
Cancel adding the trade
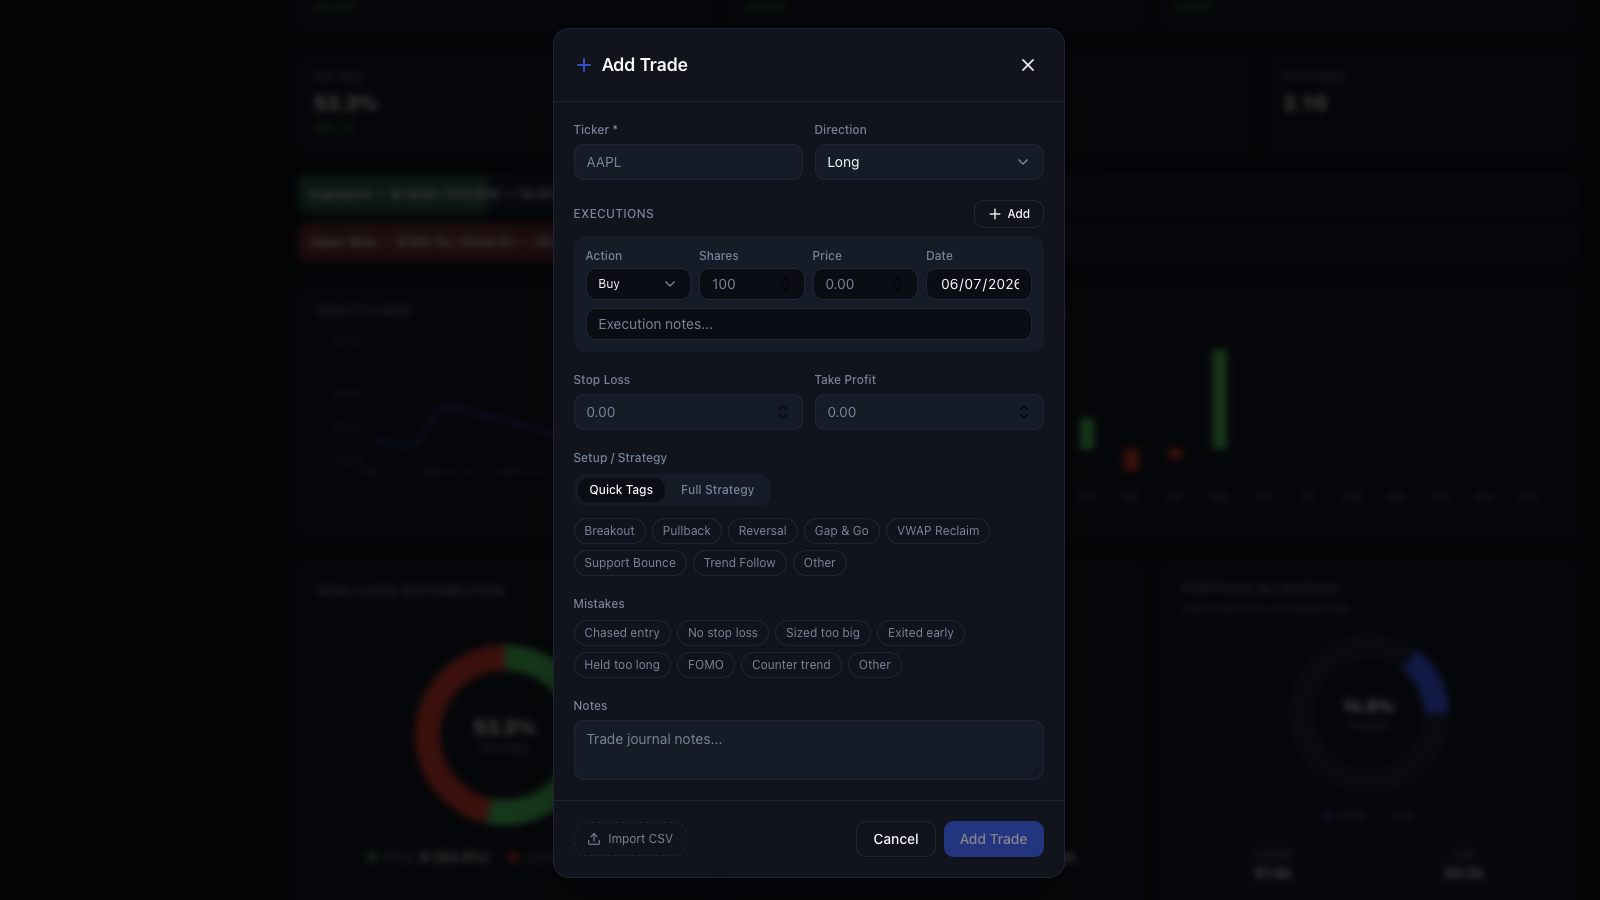coord(896,839)
